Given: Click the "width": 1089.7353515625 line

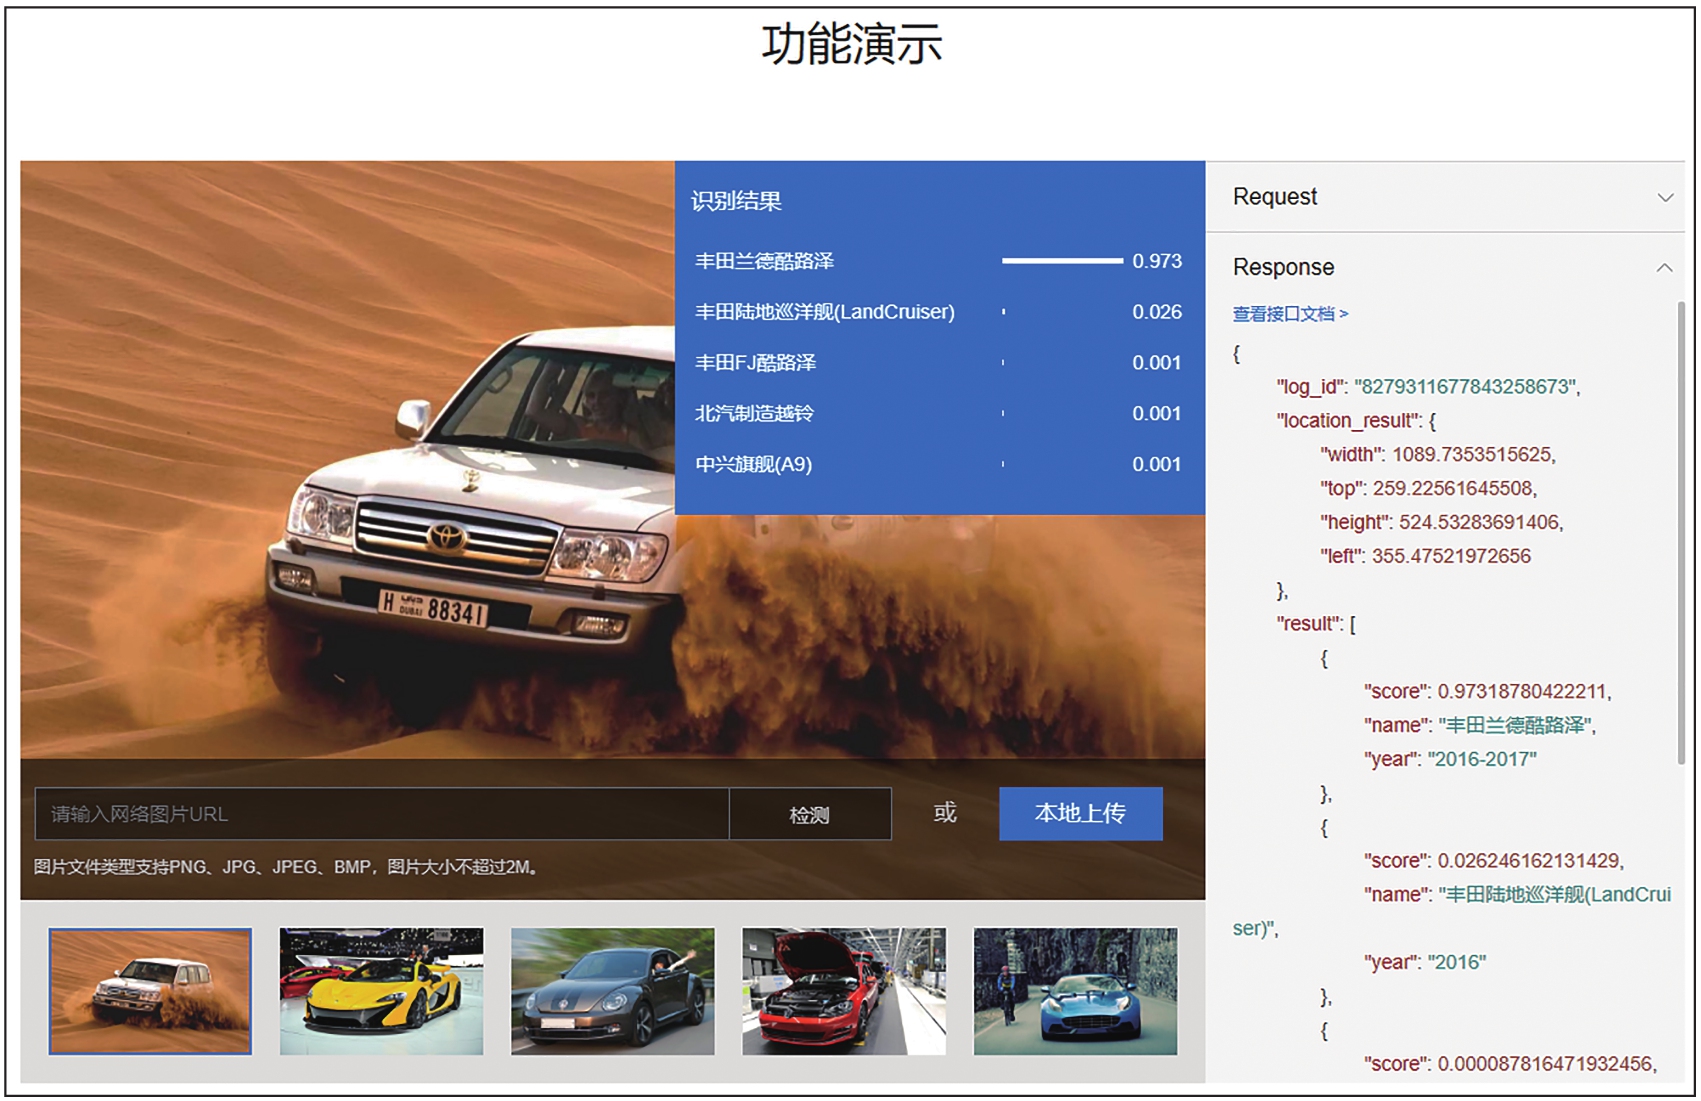Looking at the screenshot, I should pyautogui.click(x=1438, y=454).
